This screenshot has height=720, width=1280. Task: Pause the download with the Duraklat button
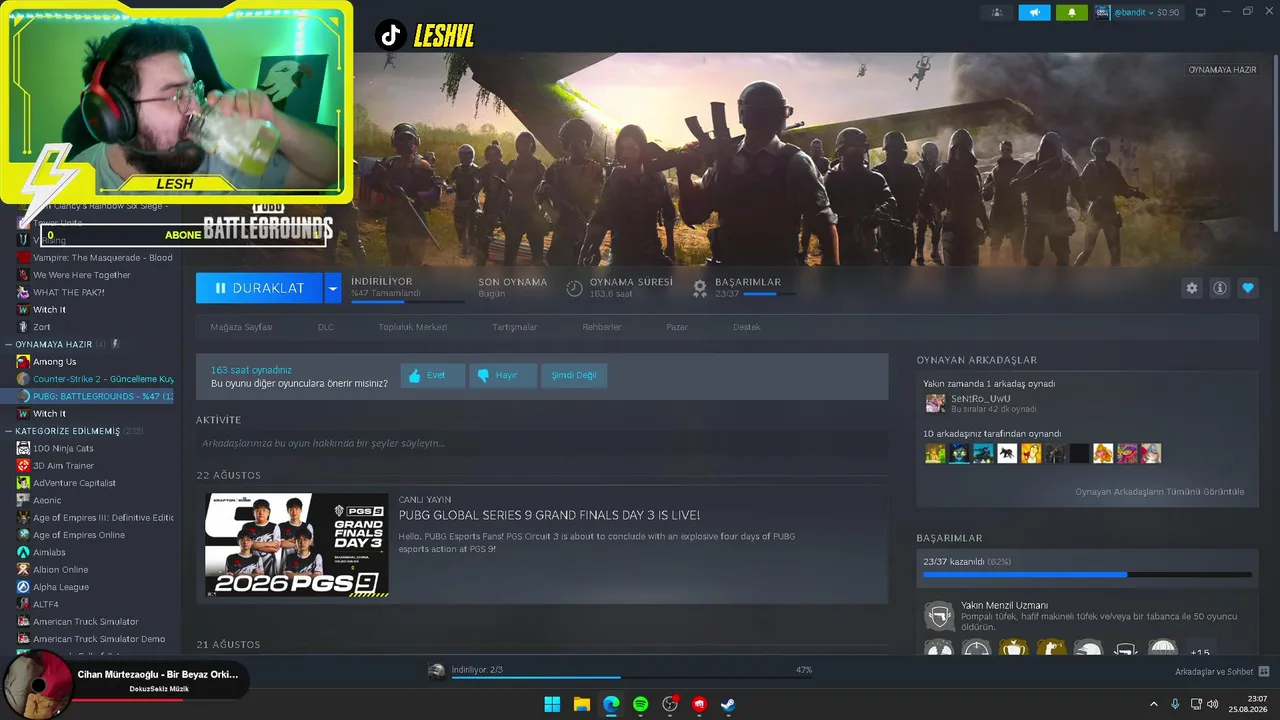(259, 288)
